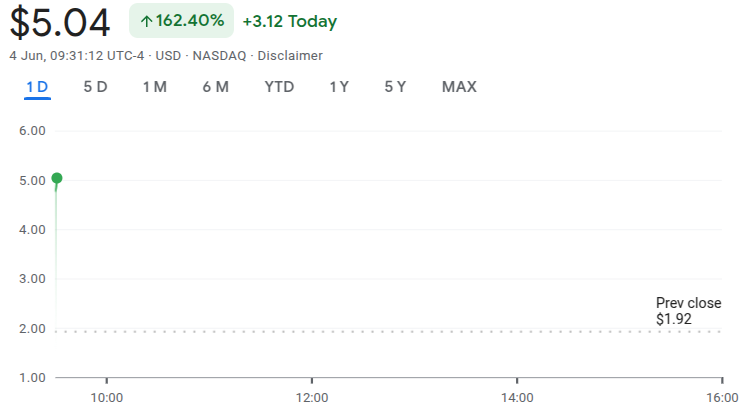
Task: Click the 10:00 time axis label
Action: pyautogui.click(x=107, y=397)
